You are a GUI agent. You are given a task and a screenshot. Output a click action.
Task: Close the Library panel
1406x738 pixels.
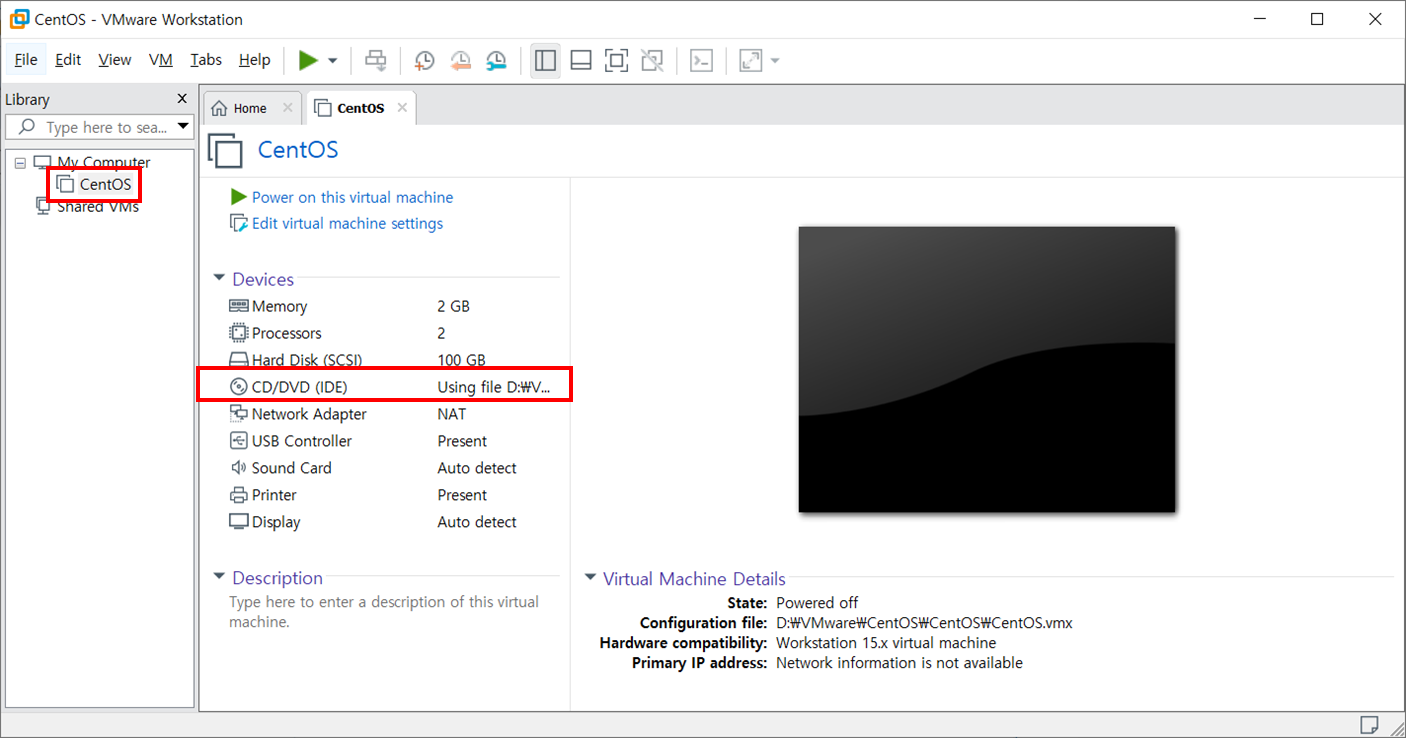coord(182,99)
